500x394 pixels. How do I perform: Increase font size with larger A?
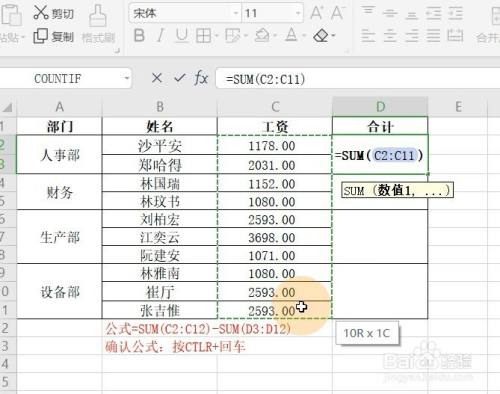pos(316,13)
